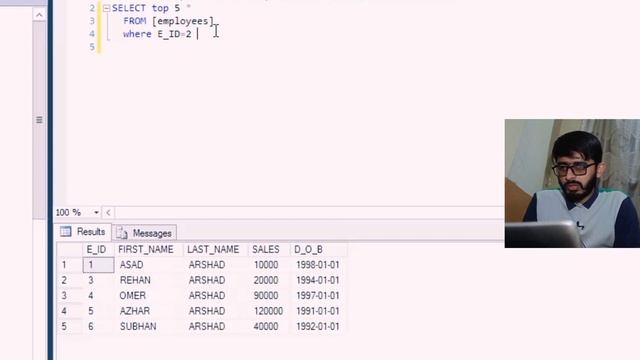The width and height of the screenshot is (640, 360).
Task: Click the SELECT keyword in query editor
Action: 129,8
